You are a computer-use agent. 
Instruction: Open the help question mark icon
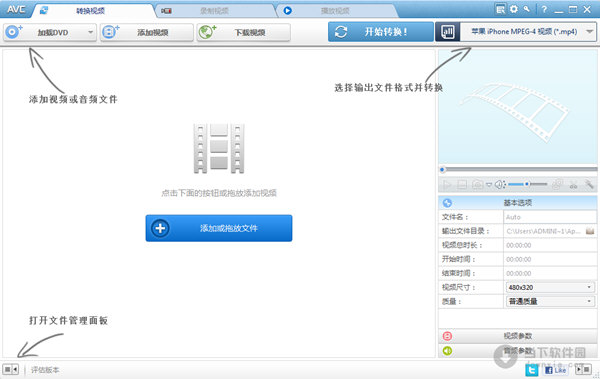coord(544,10)
